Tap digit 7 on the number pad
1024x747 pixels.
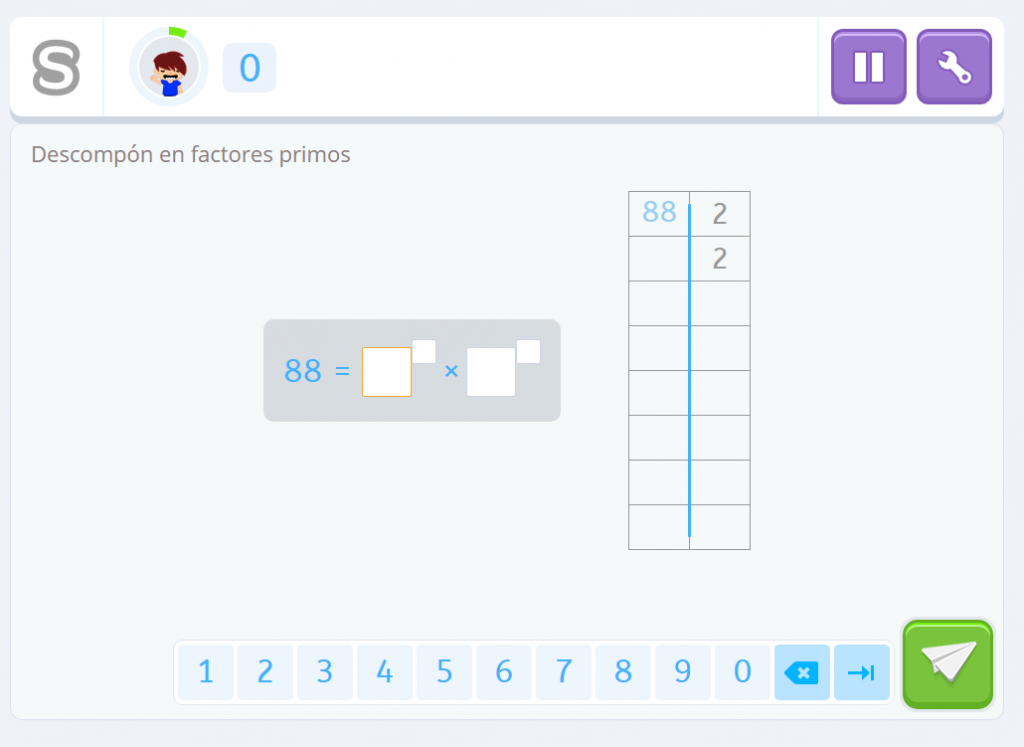tap(563, 672)
